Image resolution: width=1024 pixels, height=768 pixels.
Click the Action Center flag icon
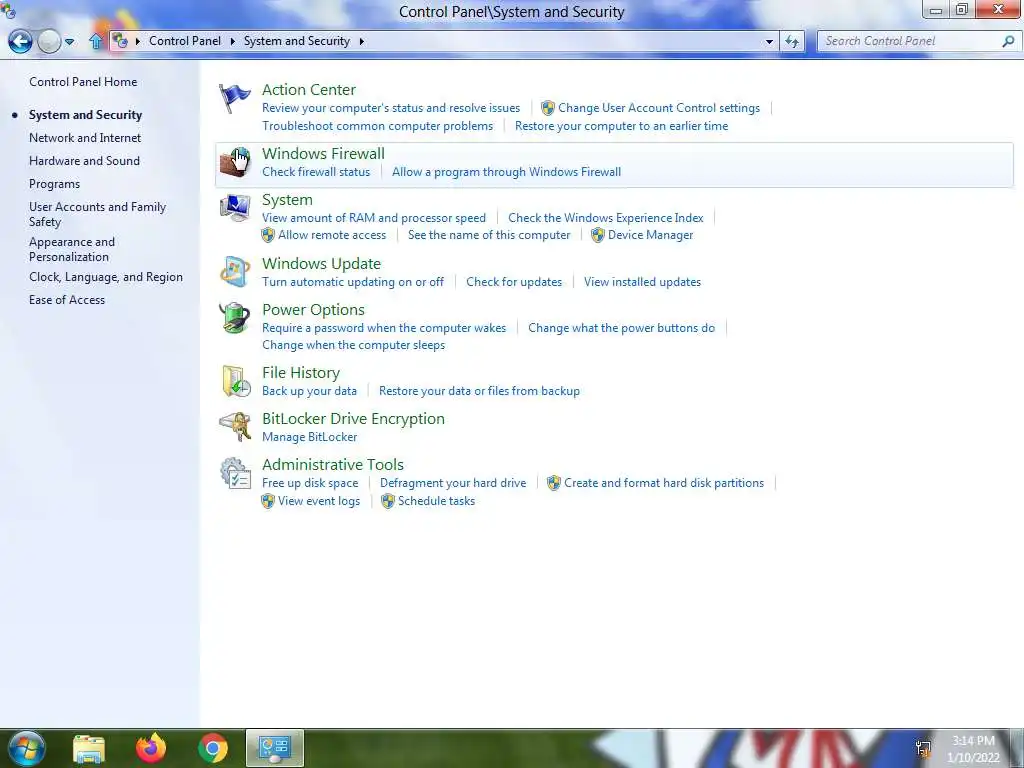[234, 99]
